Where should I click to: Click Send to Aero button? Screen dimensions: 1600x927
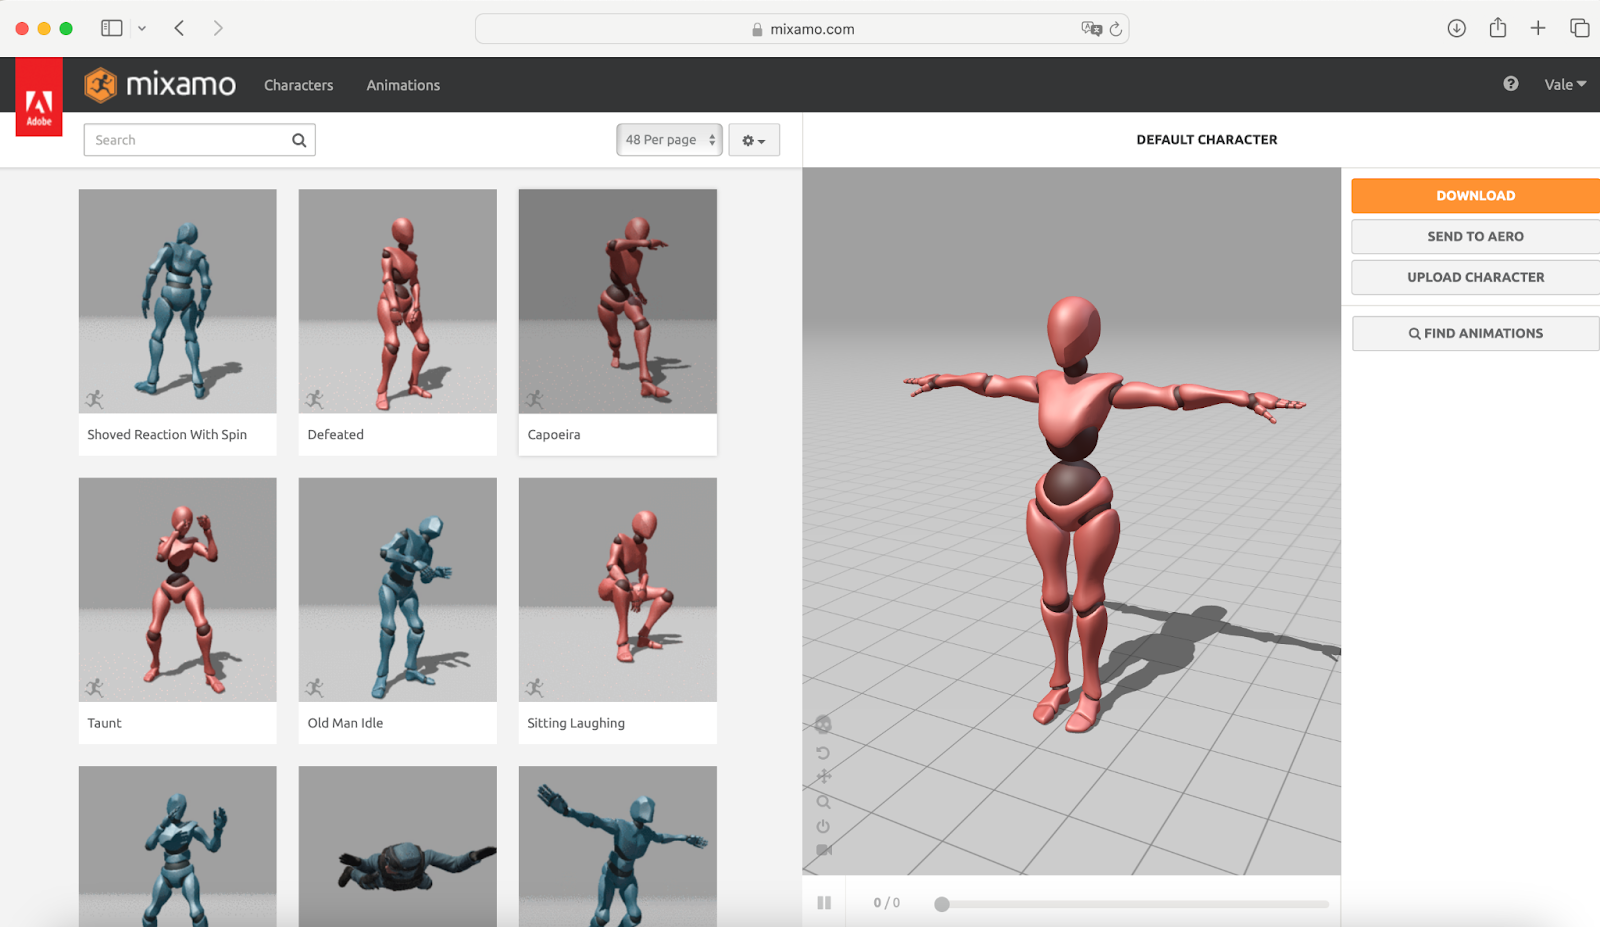(1475, 237)
